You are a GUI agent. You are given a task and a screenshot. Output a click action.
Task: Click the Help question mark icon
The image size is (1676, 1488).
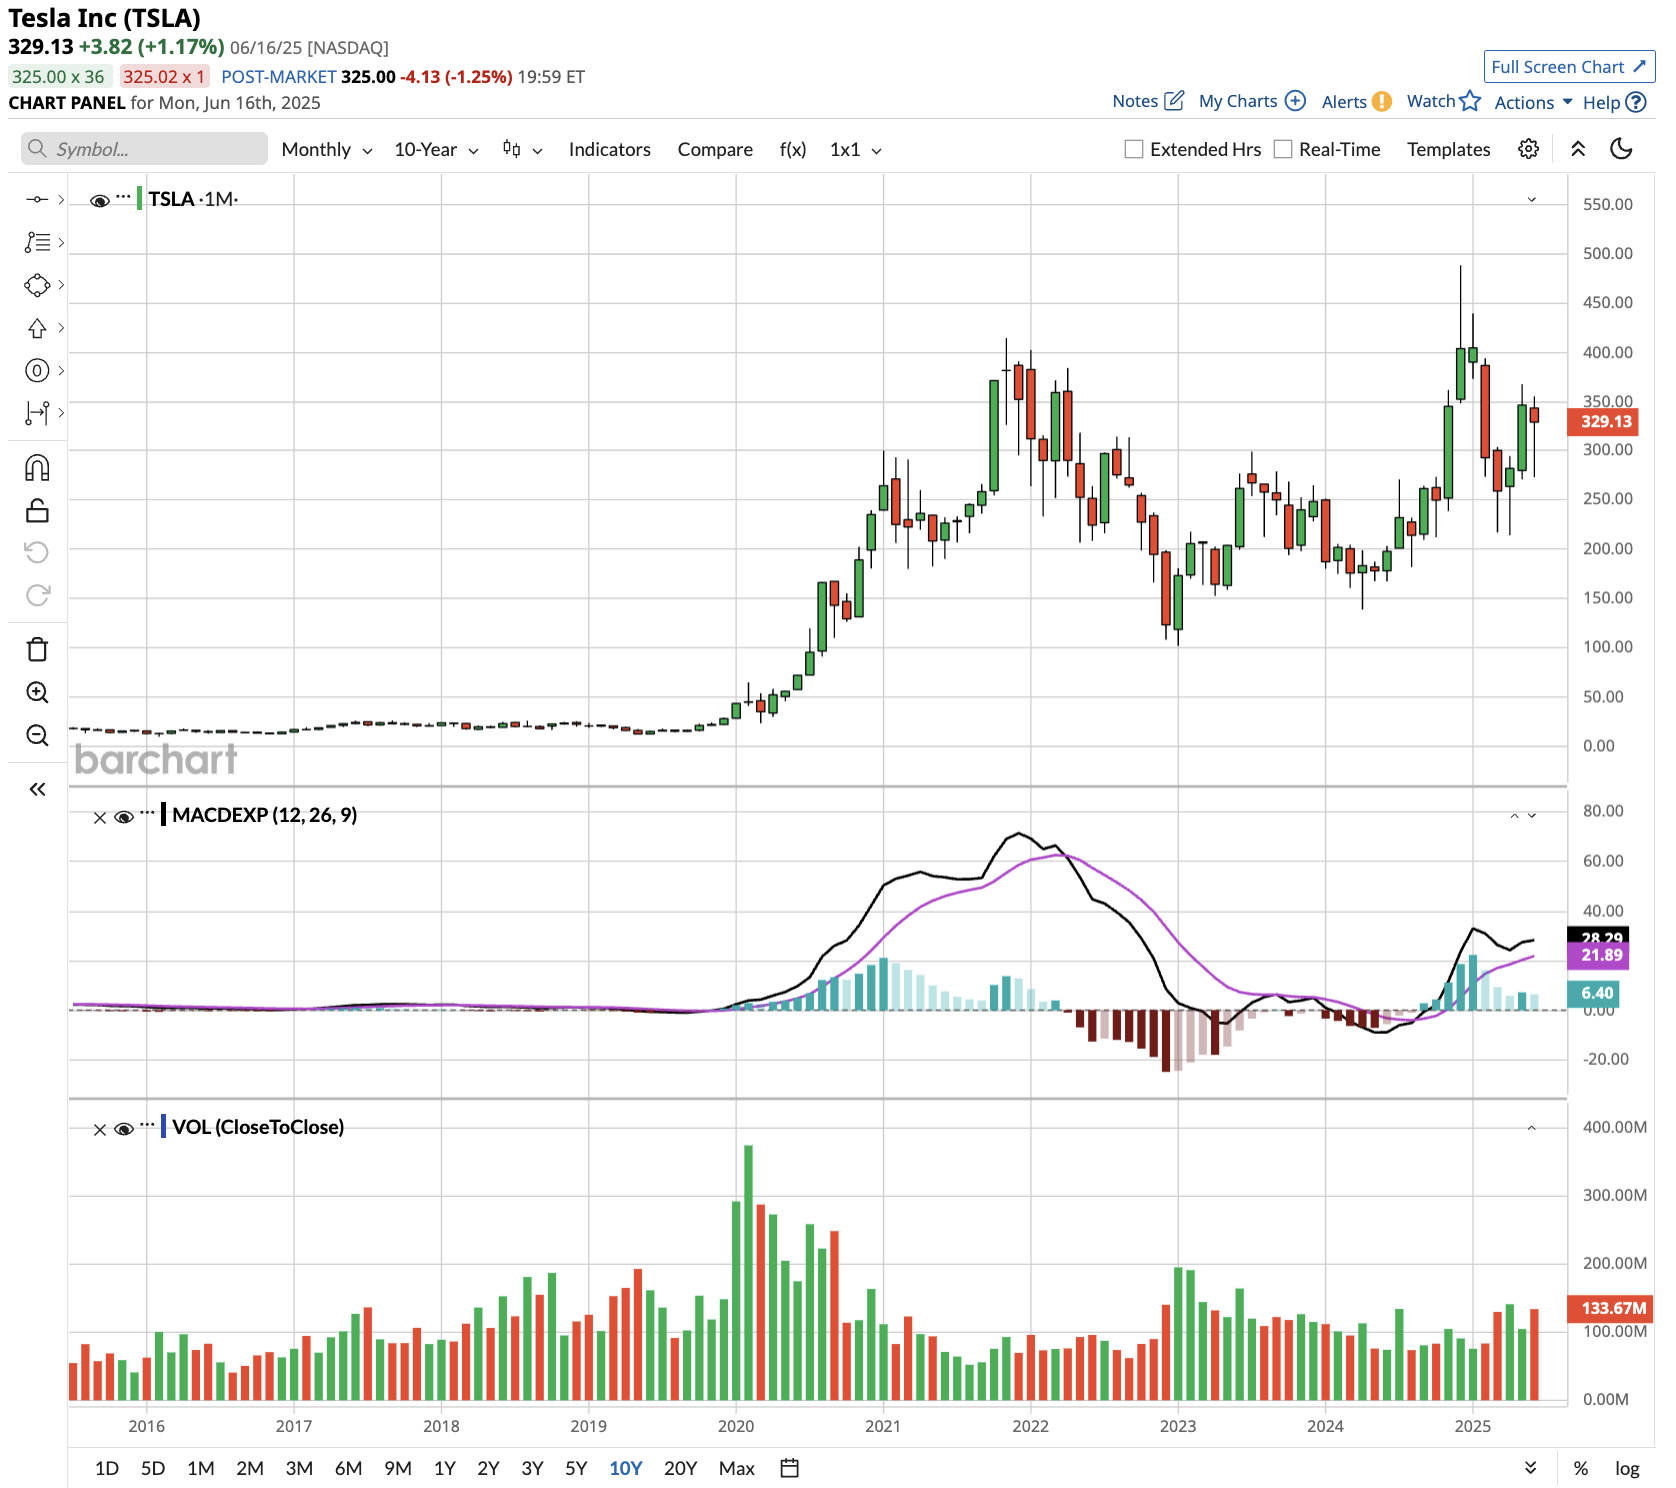[x=1636, y=102]
